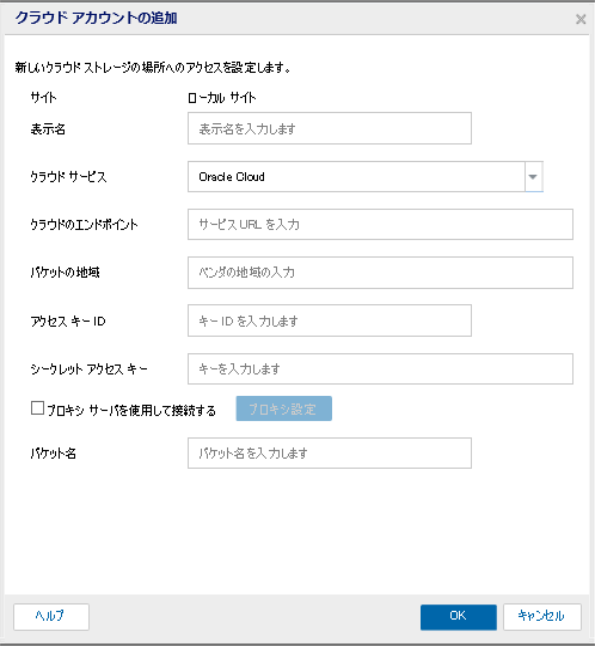Click the 表示名 field label
Viewport: 595px width, 646px height.
pyautogui.click(x=48, y=129)
